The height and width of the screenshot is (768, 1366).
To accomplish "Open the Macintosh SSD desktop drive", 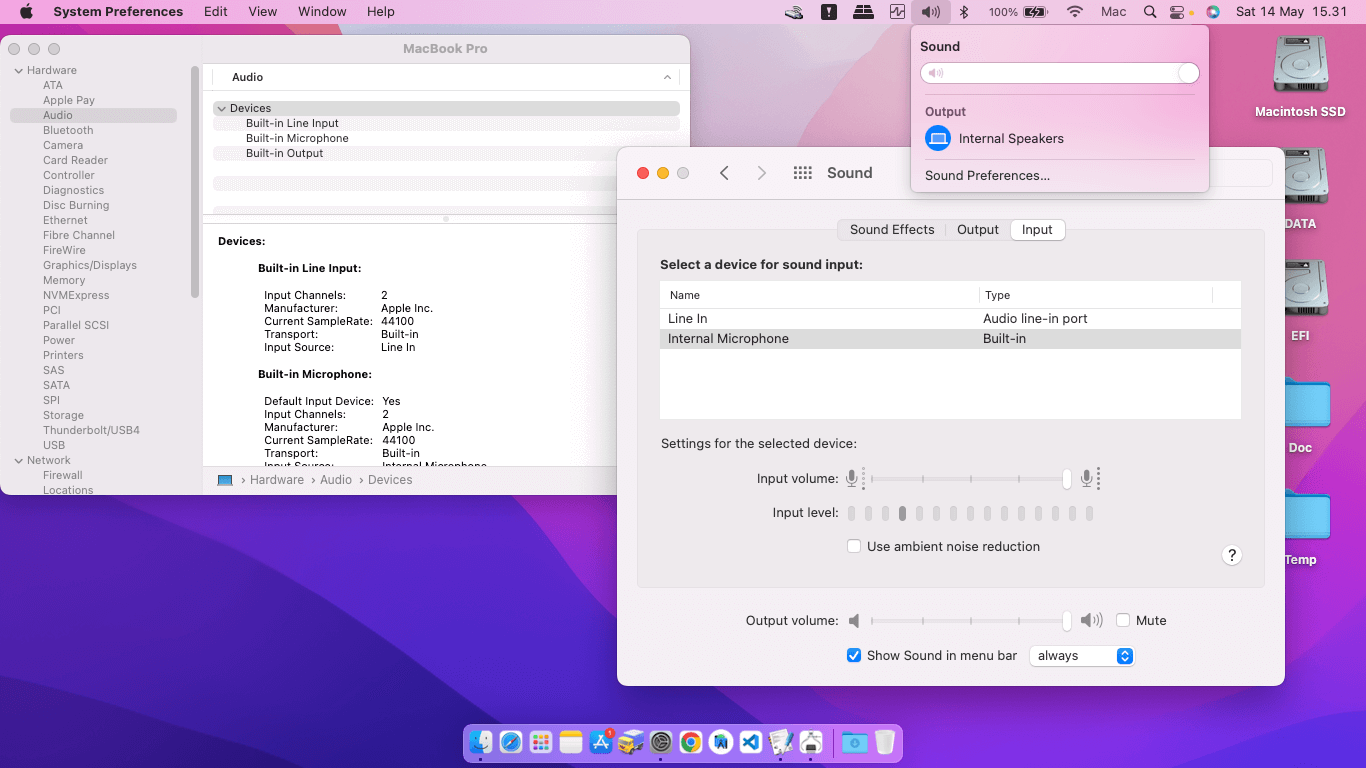I will pyautogui.click(x=1300, y=77).
